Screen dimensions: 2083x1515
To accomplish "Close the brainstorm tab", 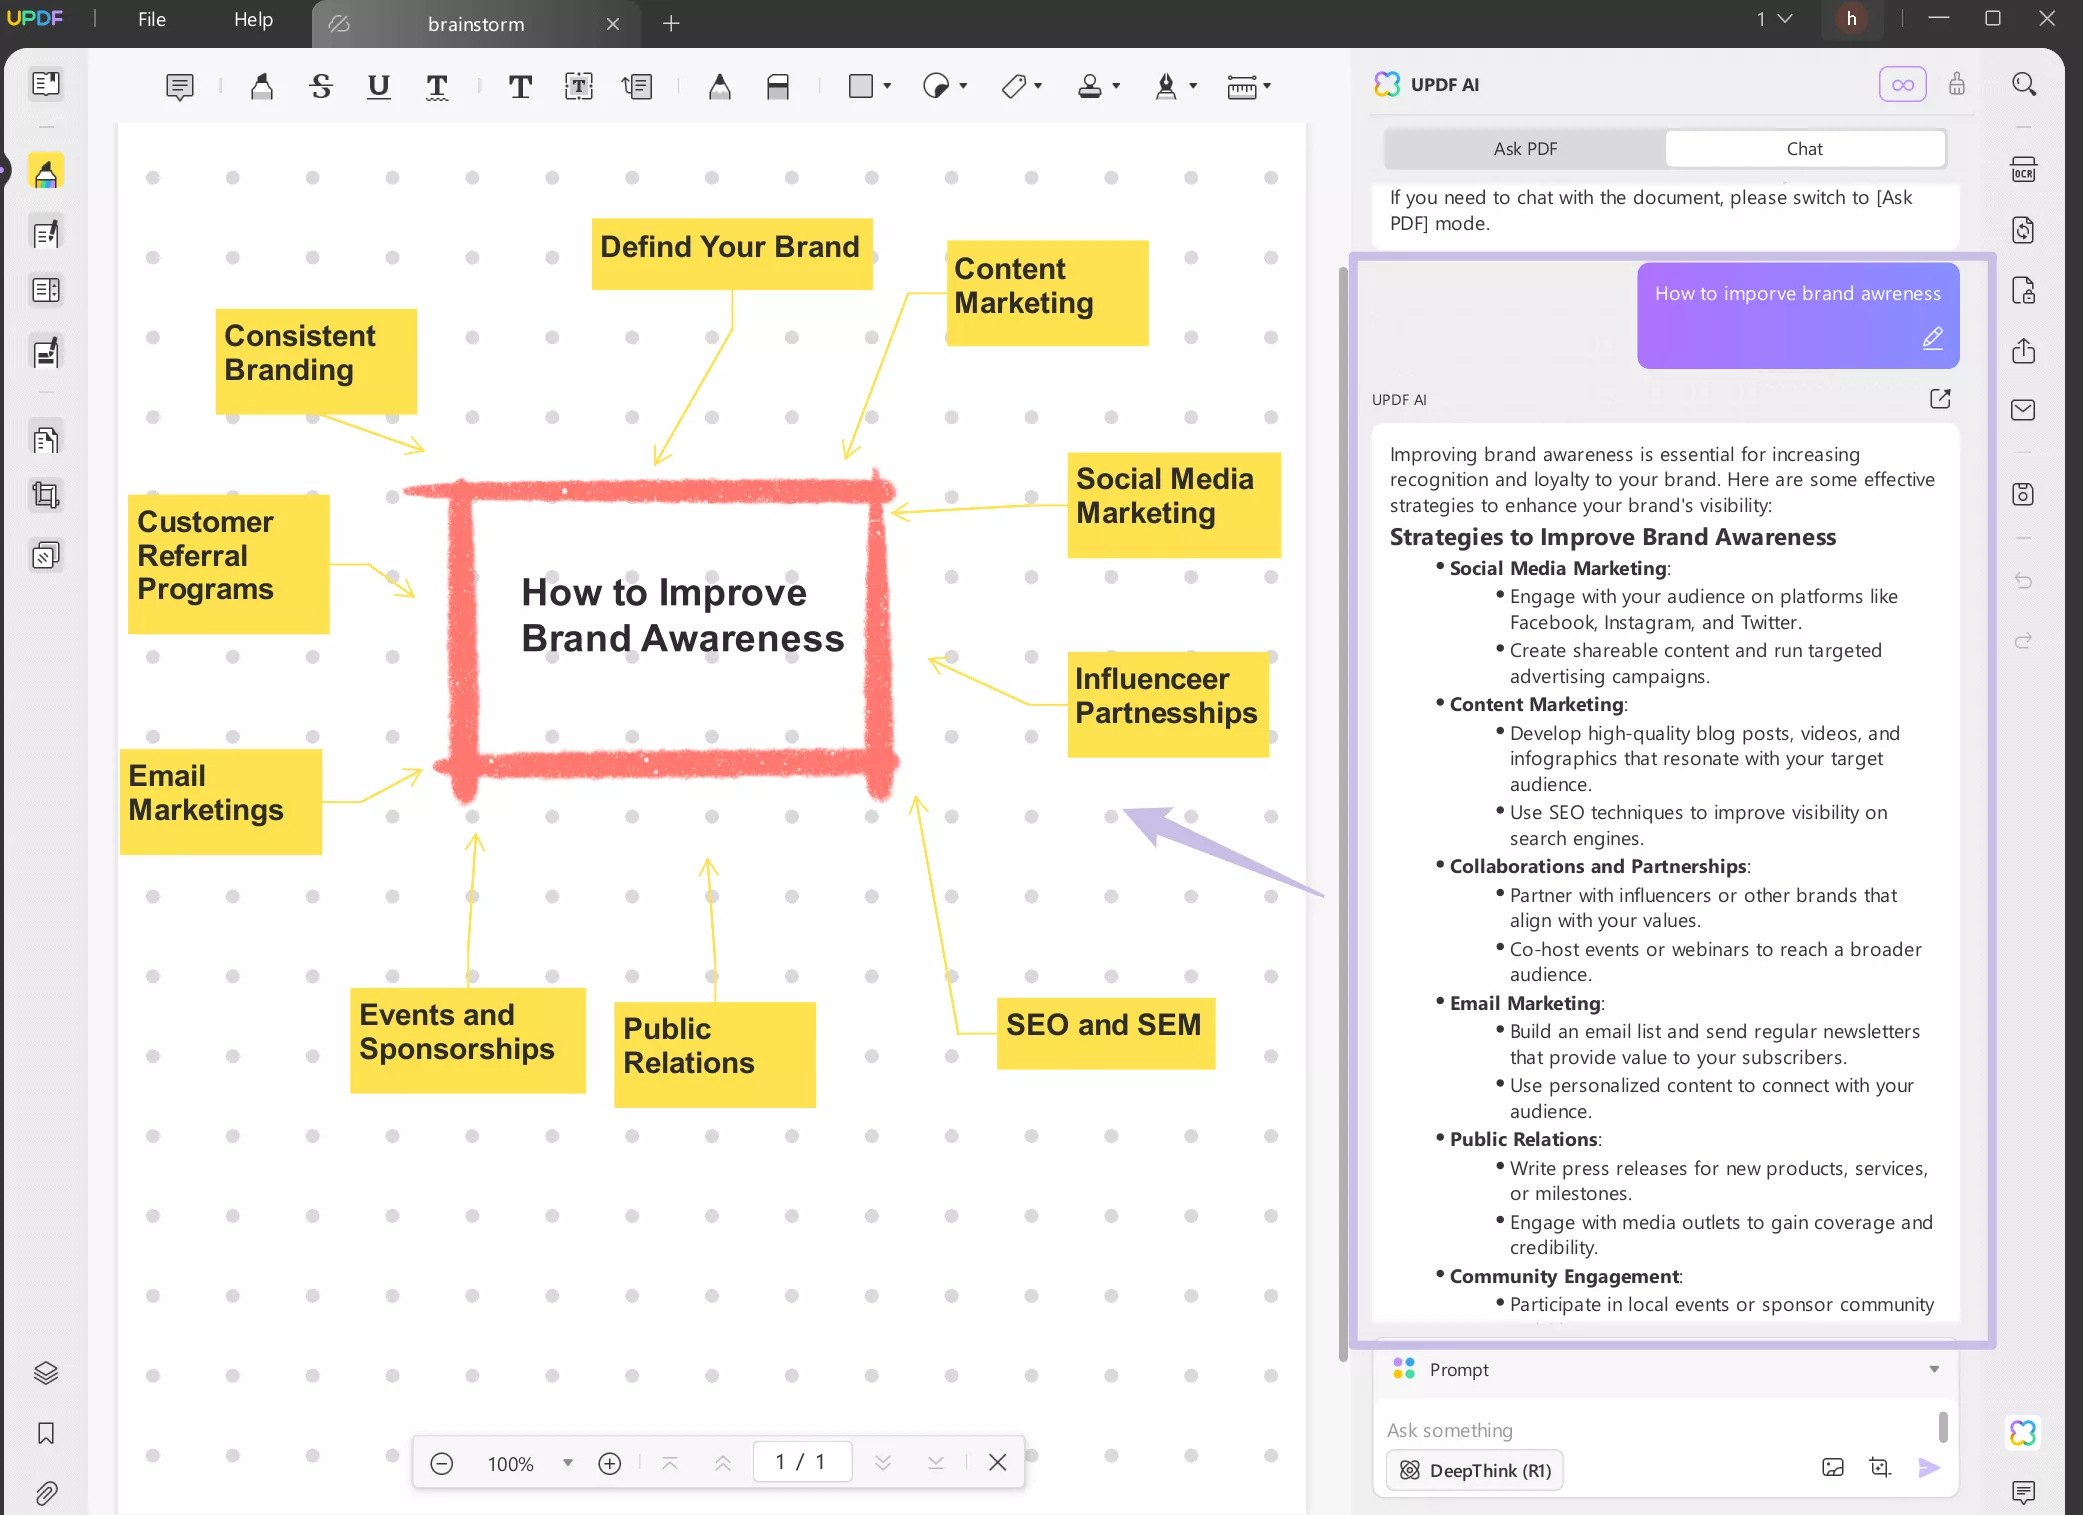I will tap(613, 24).
